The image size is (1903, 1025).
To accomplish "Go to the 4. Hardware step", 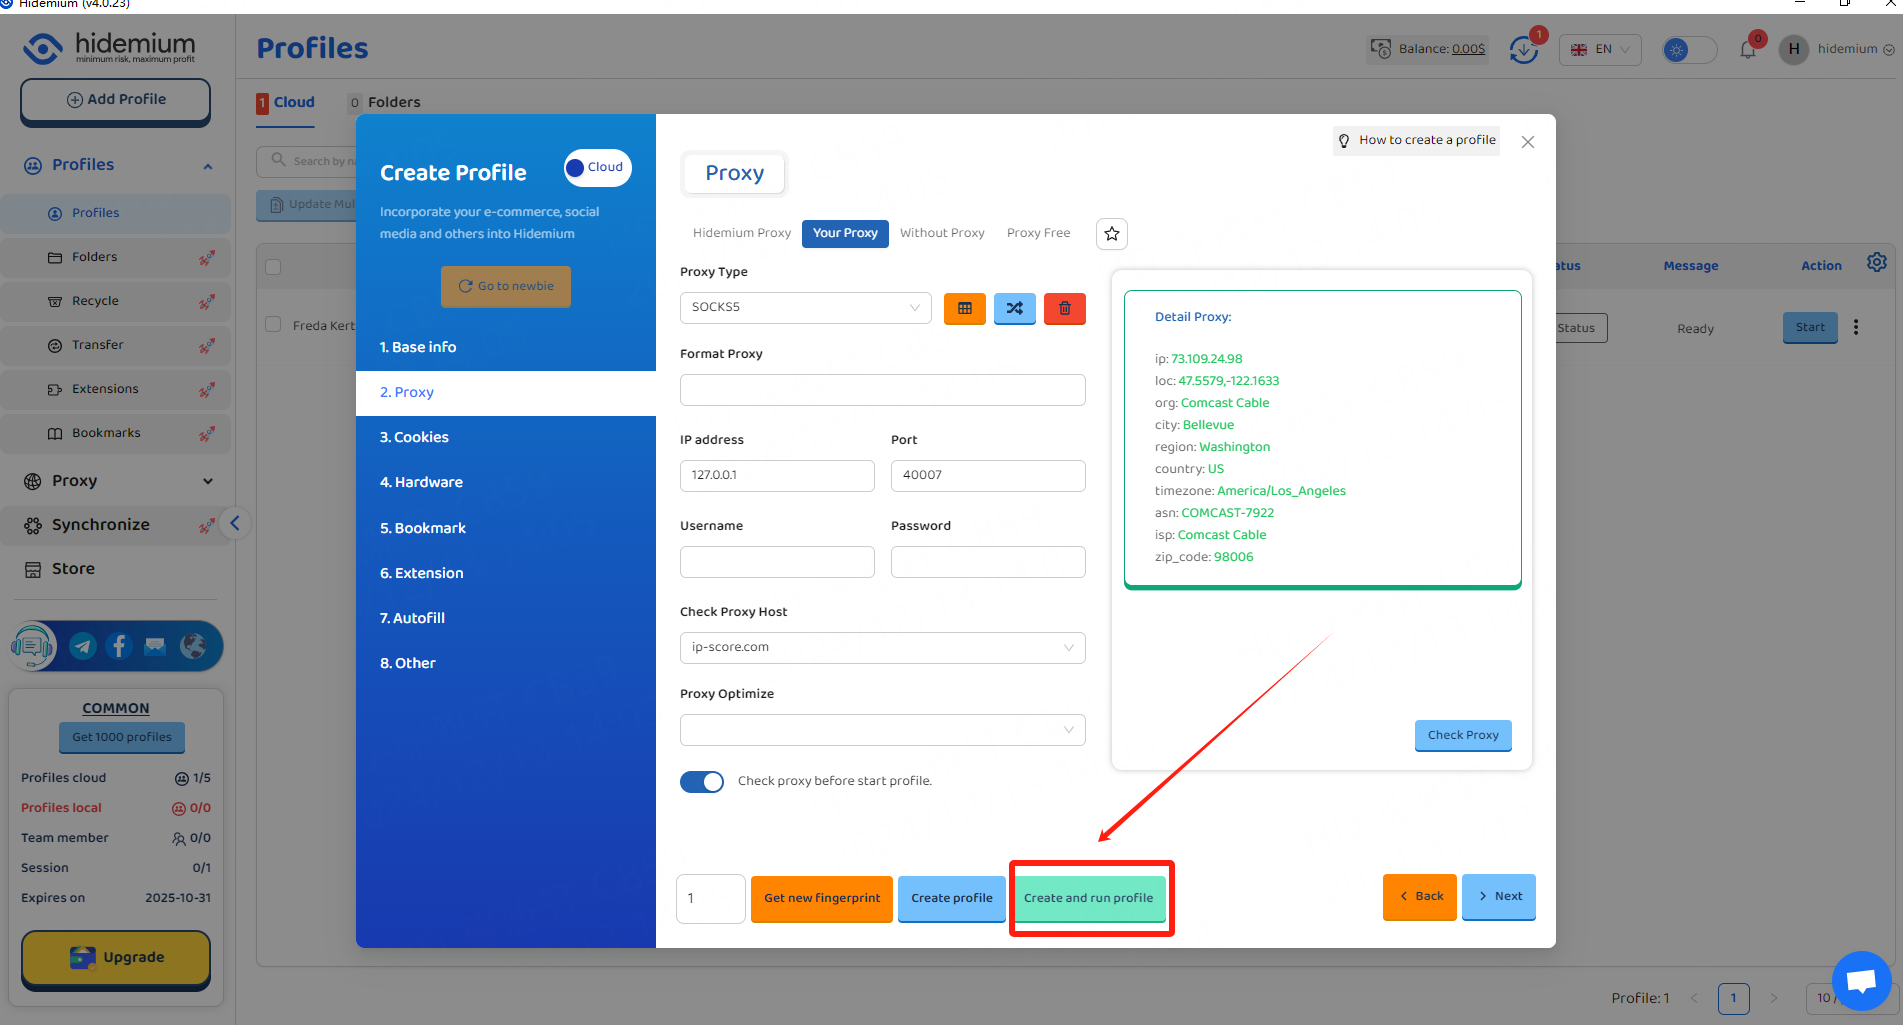I will tap(421, 482).
